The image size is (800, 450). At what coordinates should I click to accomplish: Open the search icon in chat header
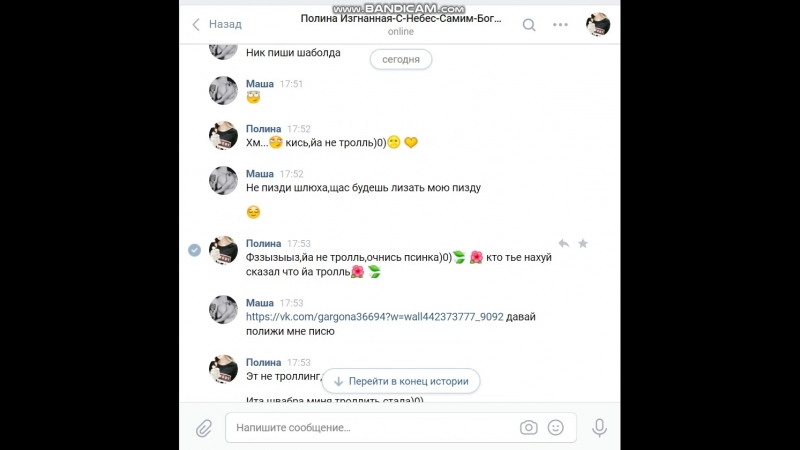point(529,24)
